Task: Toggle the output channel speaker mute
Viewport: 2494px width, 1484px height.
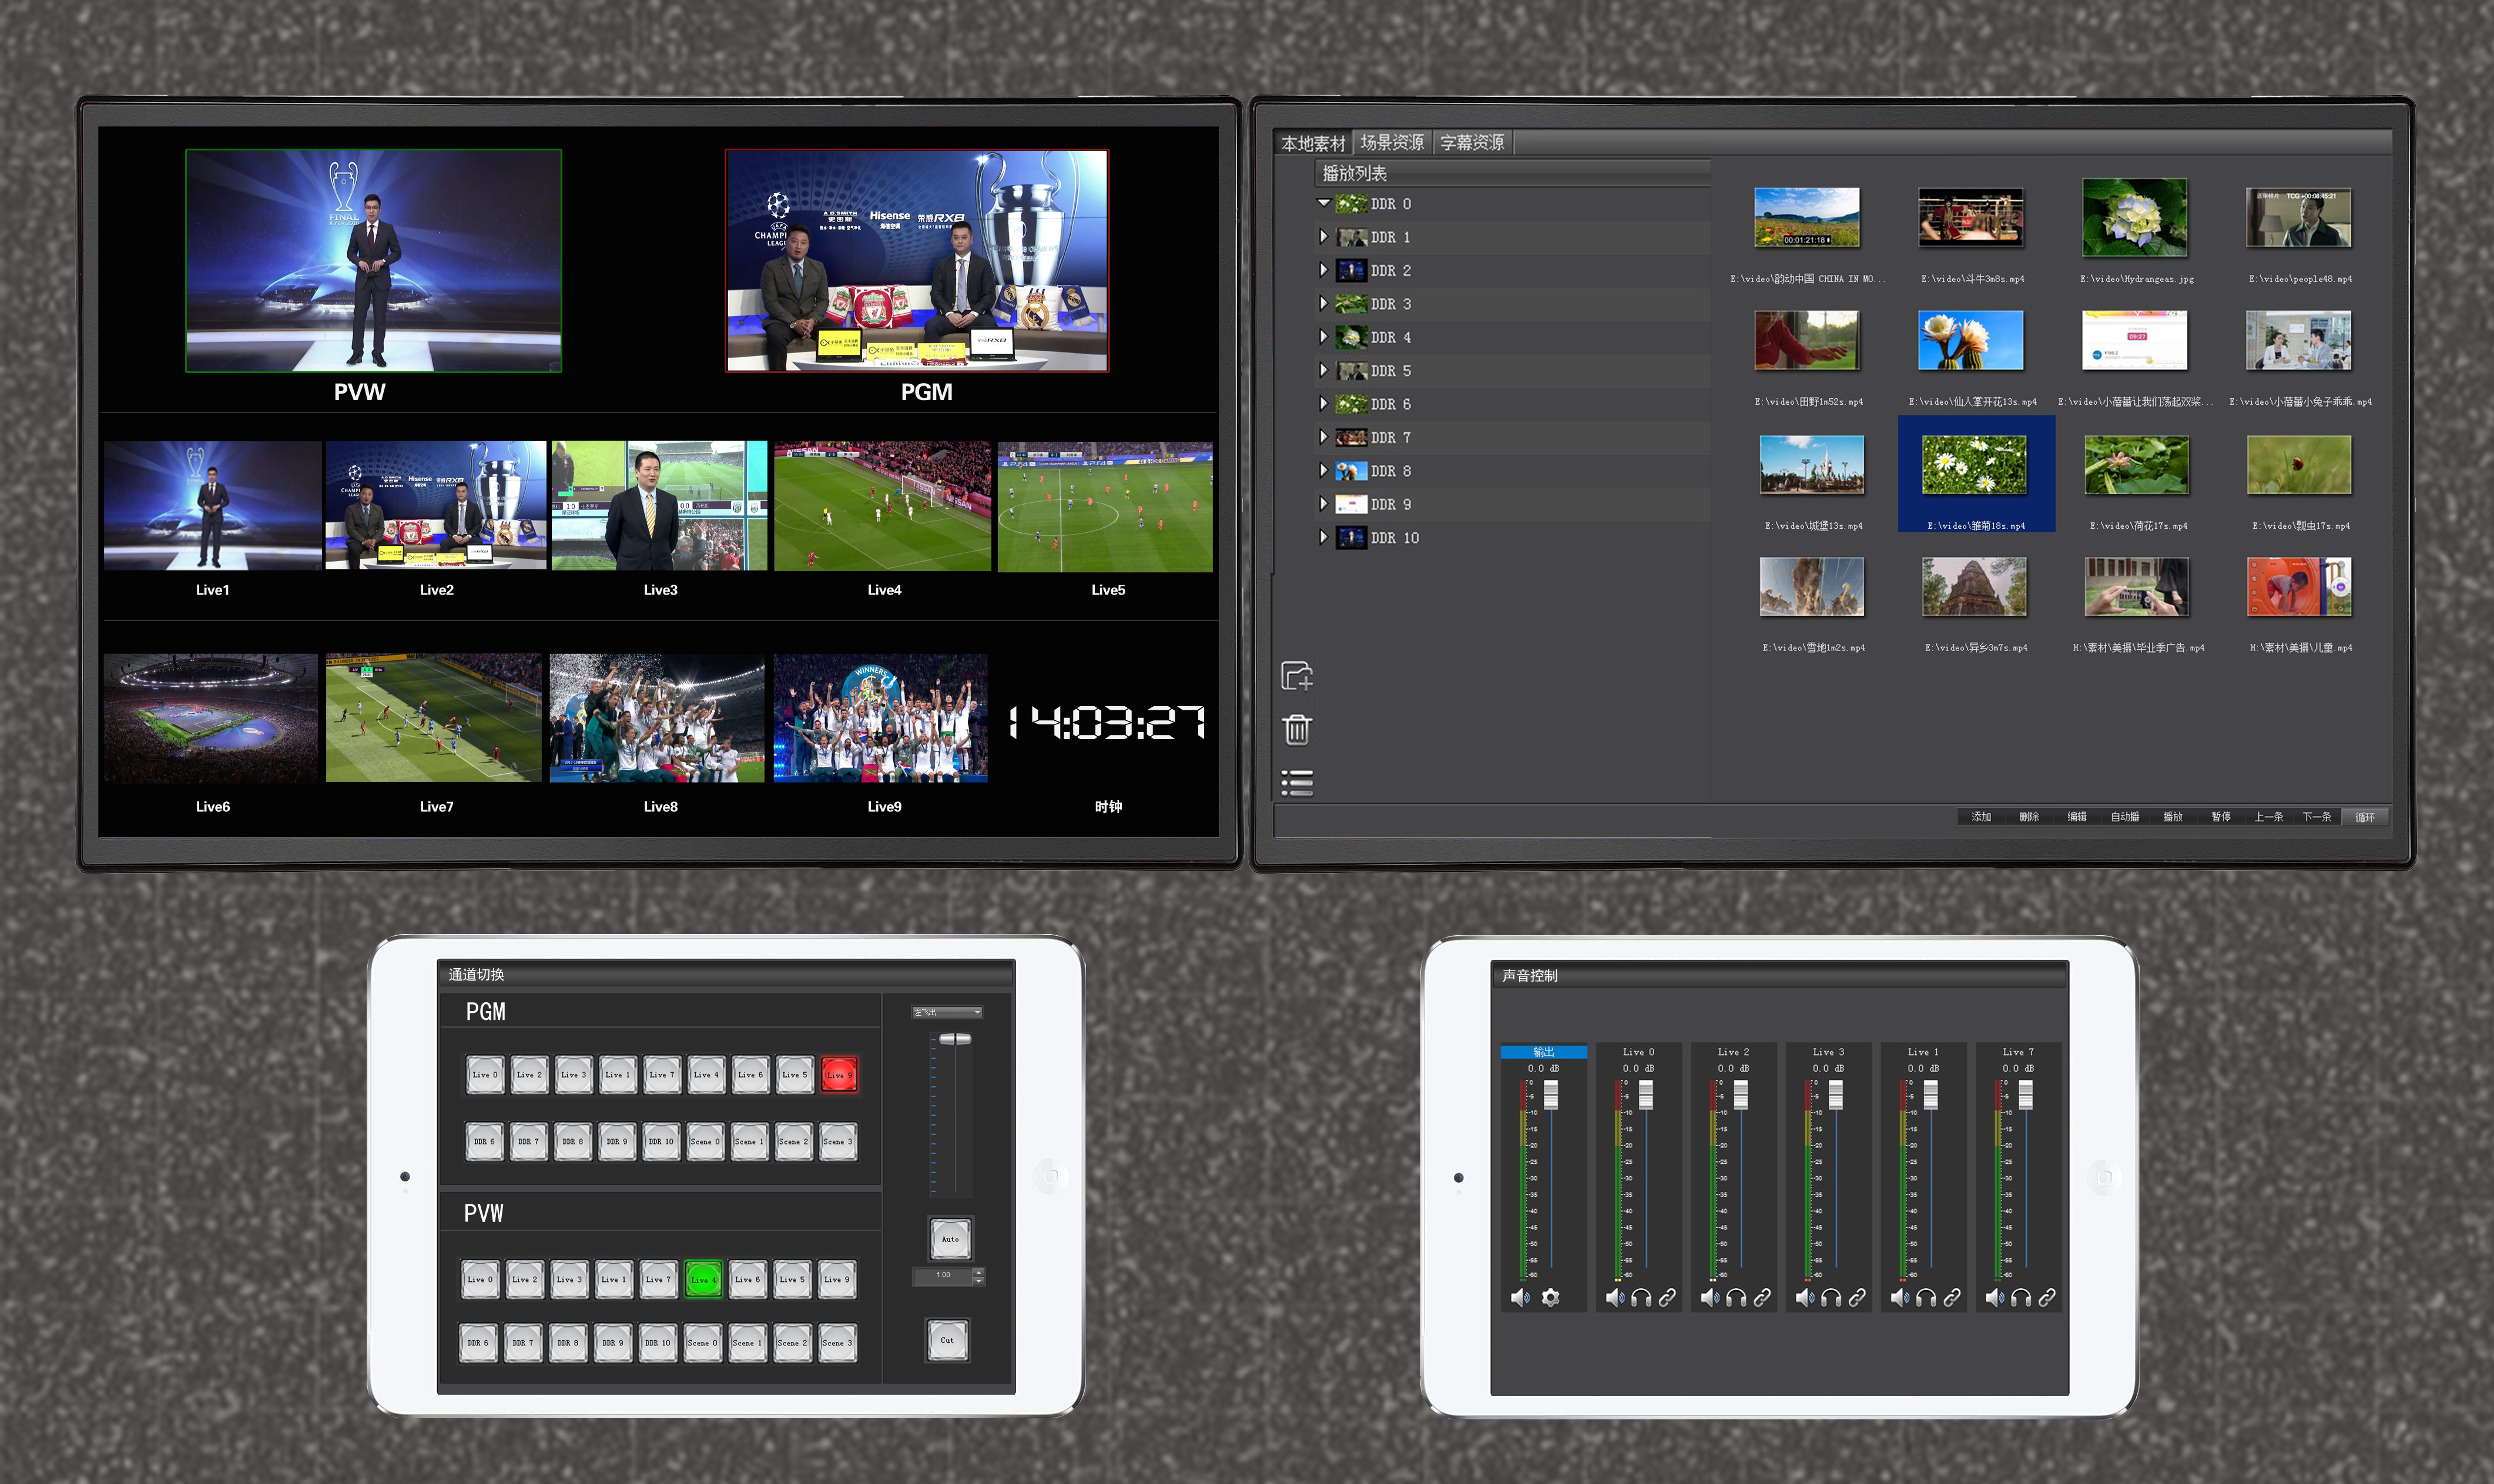Action: [1520, 1297]
